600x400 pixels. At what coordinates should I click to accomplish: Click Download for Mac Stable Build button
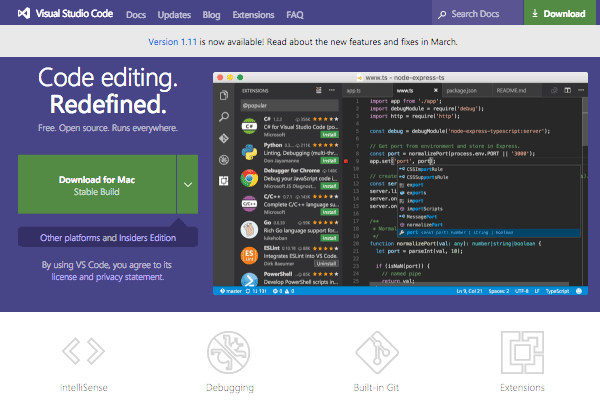tap(97, 184)
